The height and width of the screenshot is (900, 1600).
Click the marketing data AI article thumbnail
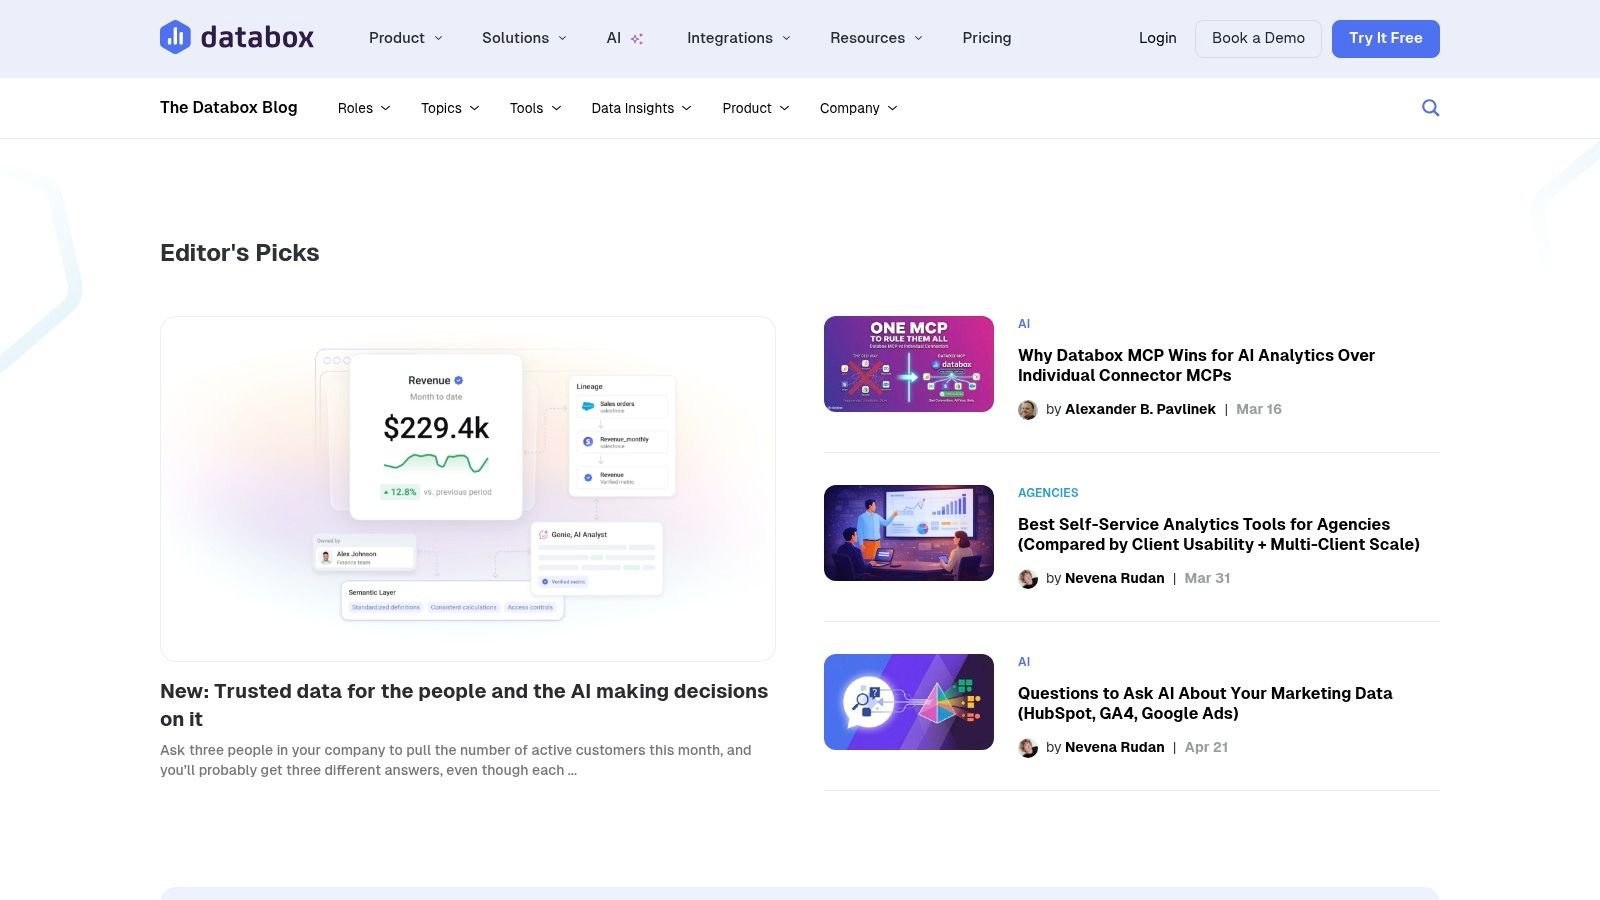pyautogui.click(x=909, y=702)
